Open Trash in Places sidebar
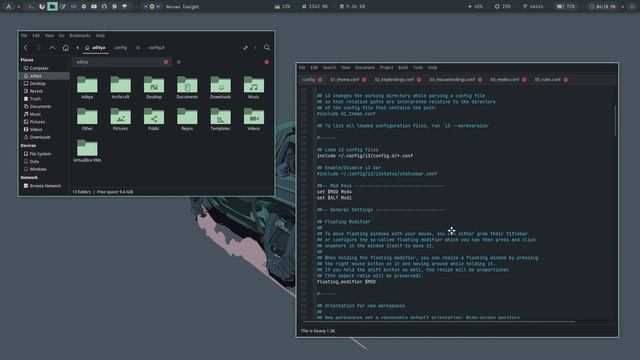Viewport: 640px width, 360px height. (44, 99)
